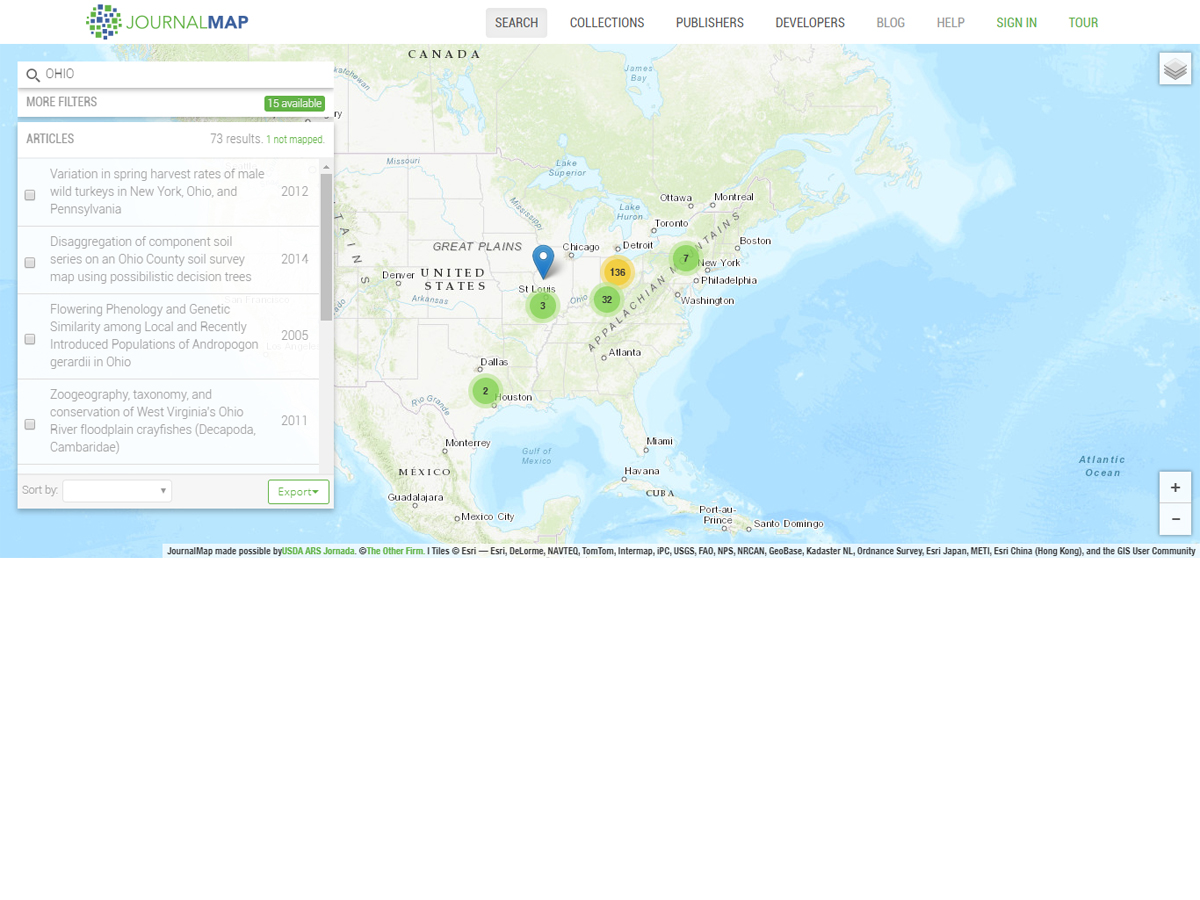This screenshot has height=900, width=1200.
Task: Select the wild turkeys article checkbox
Action: click(x=30, y=195)
